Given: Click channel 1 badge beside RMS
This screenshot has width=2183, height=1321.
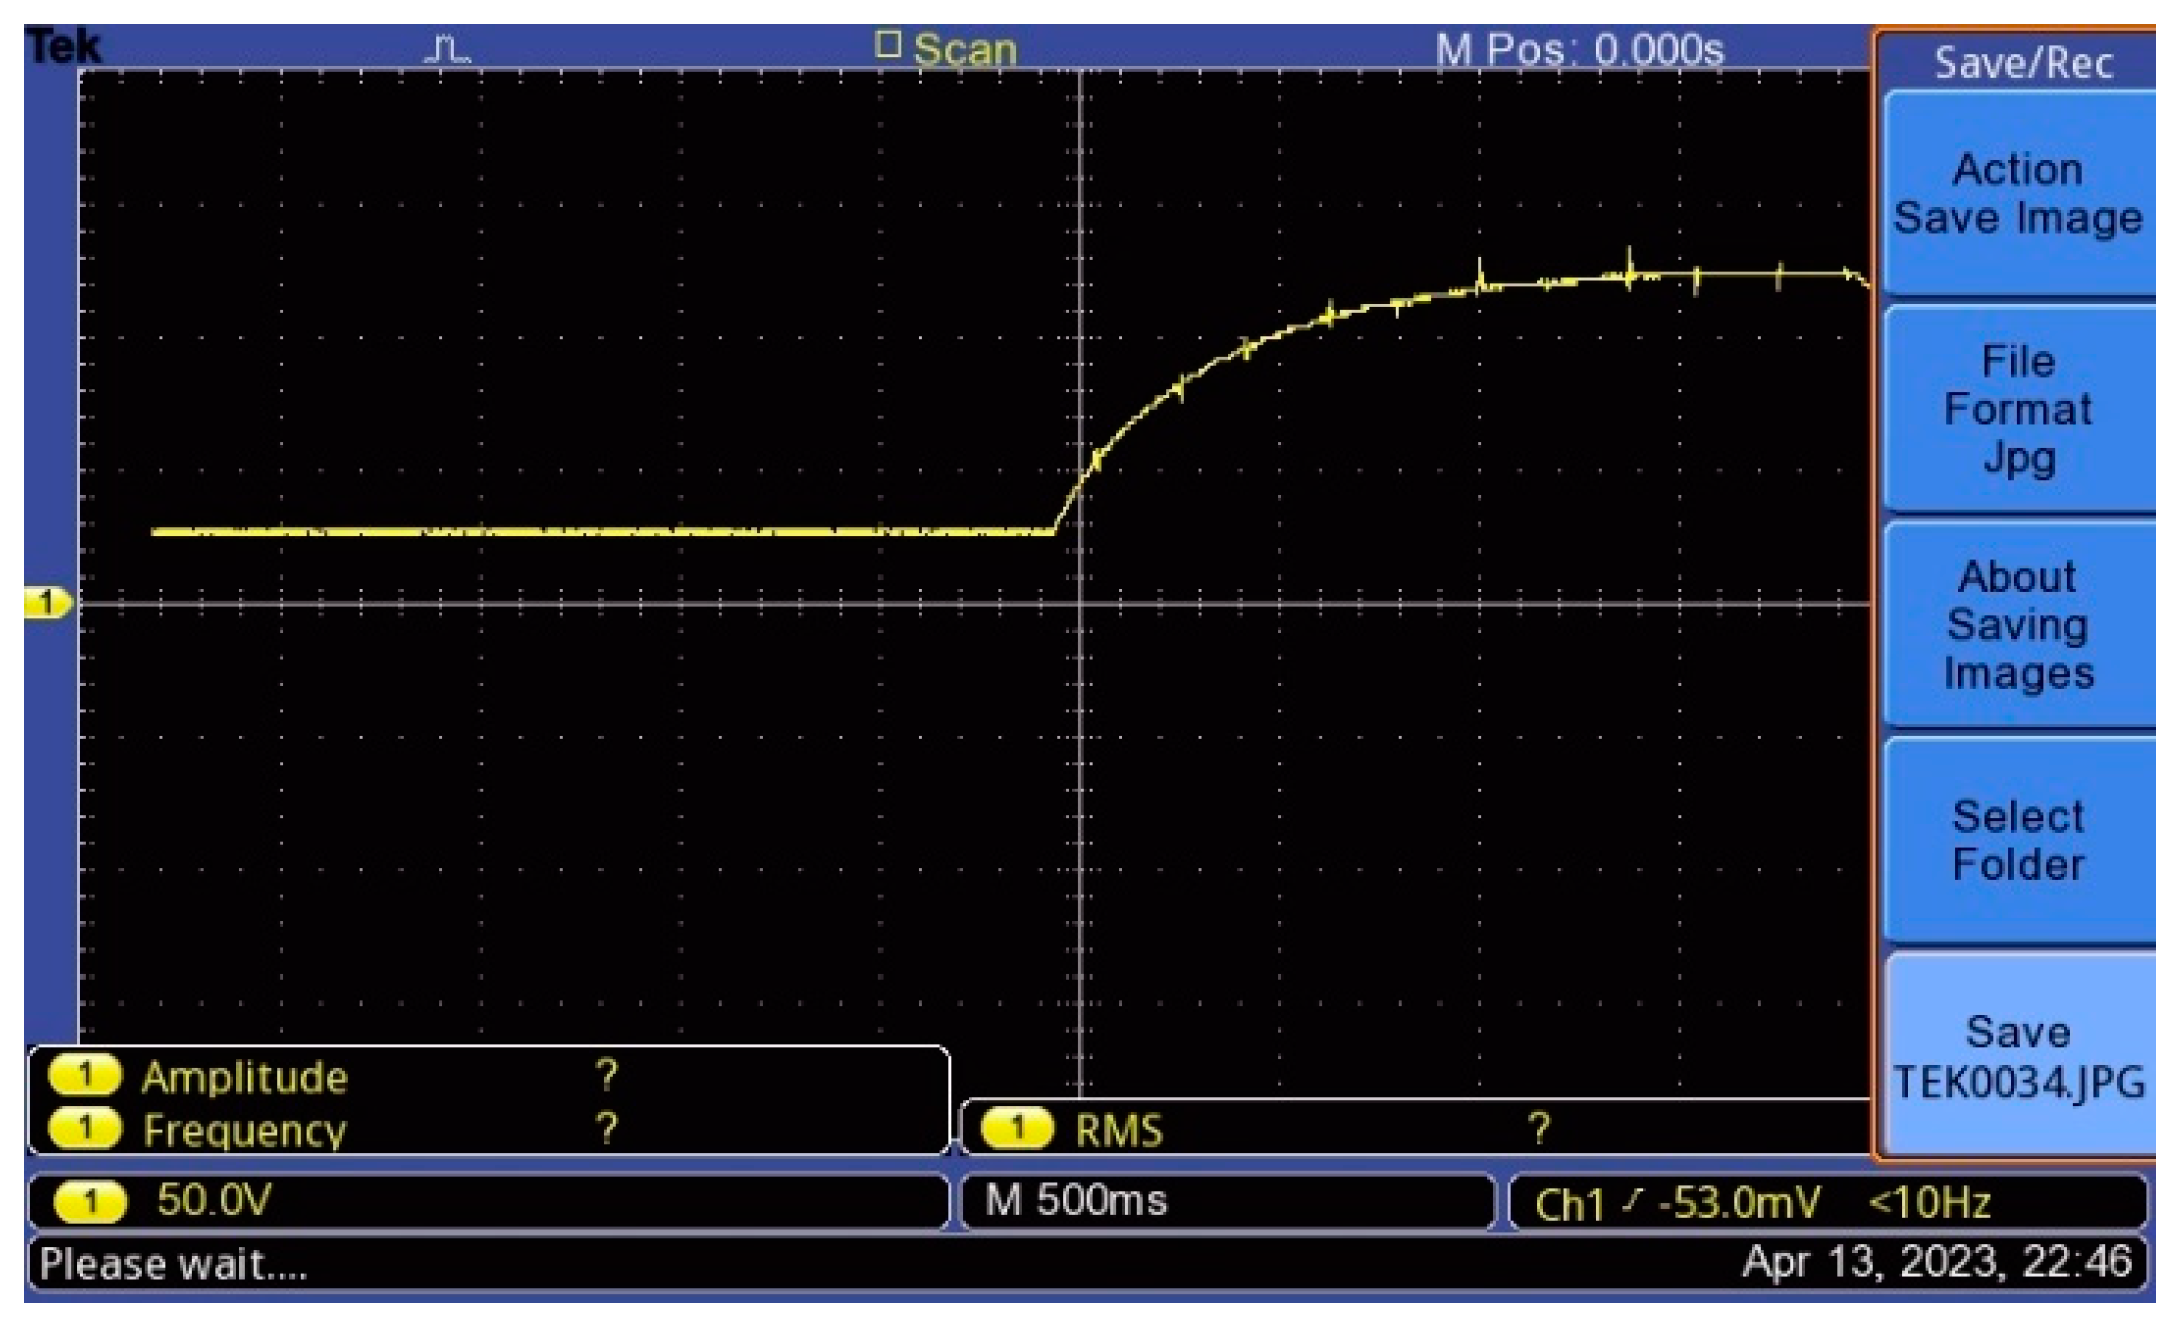Looking at the screenshot, I should click(x=1017, y=1129).
